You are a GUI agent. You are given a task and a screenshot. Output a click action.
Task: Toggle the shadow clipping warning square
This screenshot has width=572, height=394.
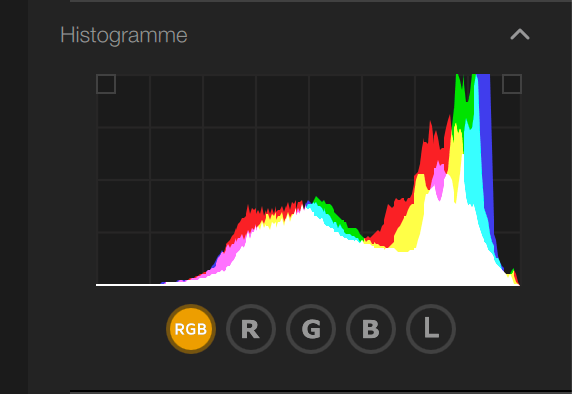click(x=106, y=84)
